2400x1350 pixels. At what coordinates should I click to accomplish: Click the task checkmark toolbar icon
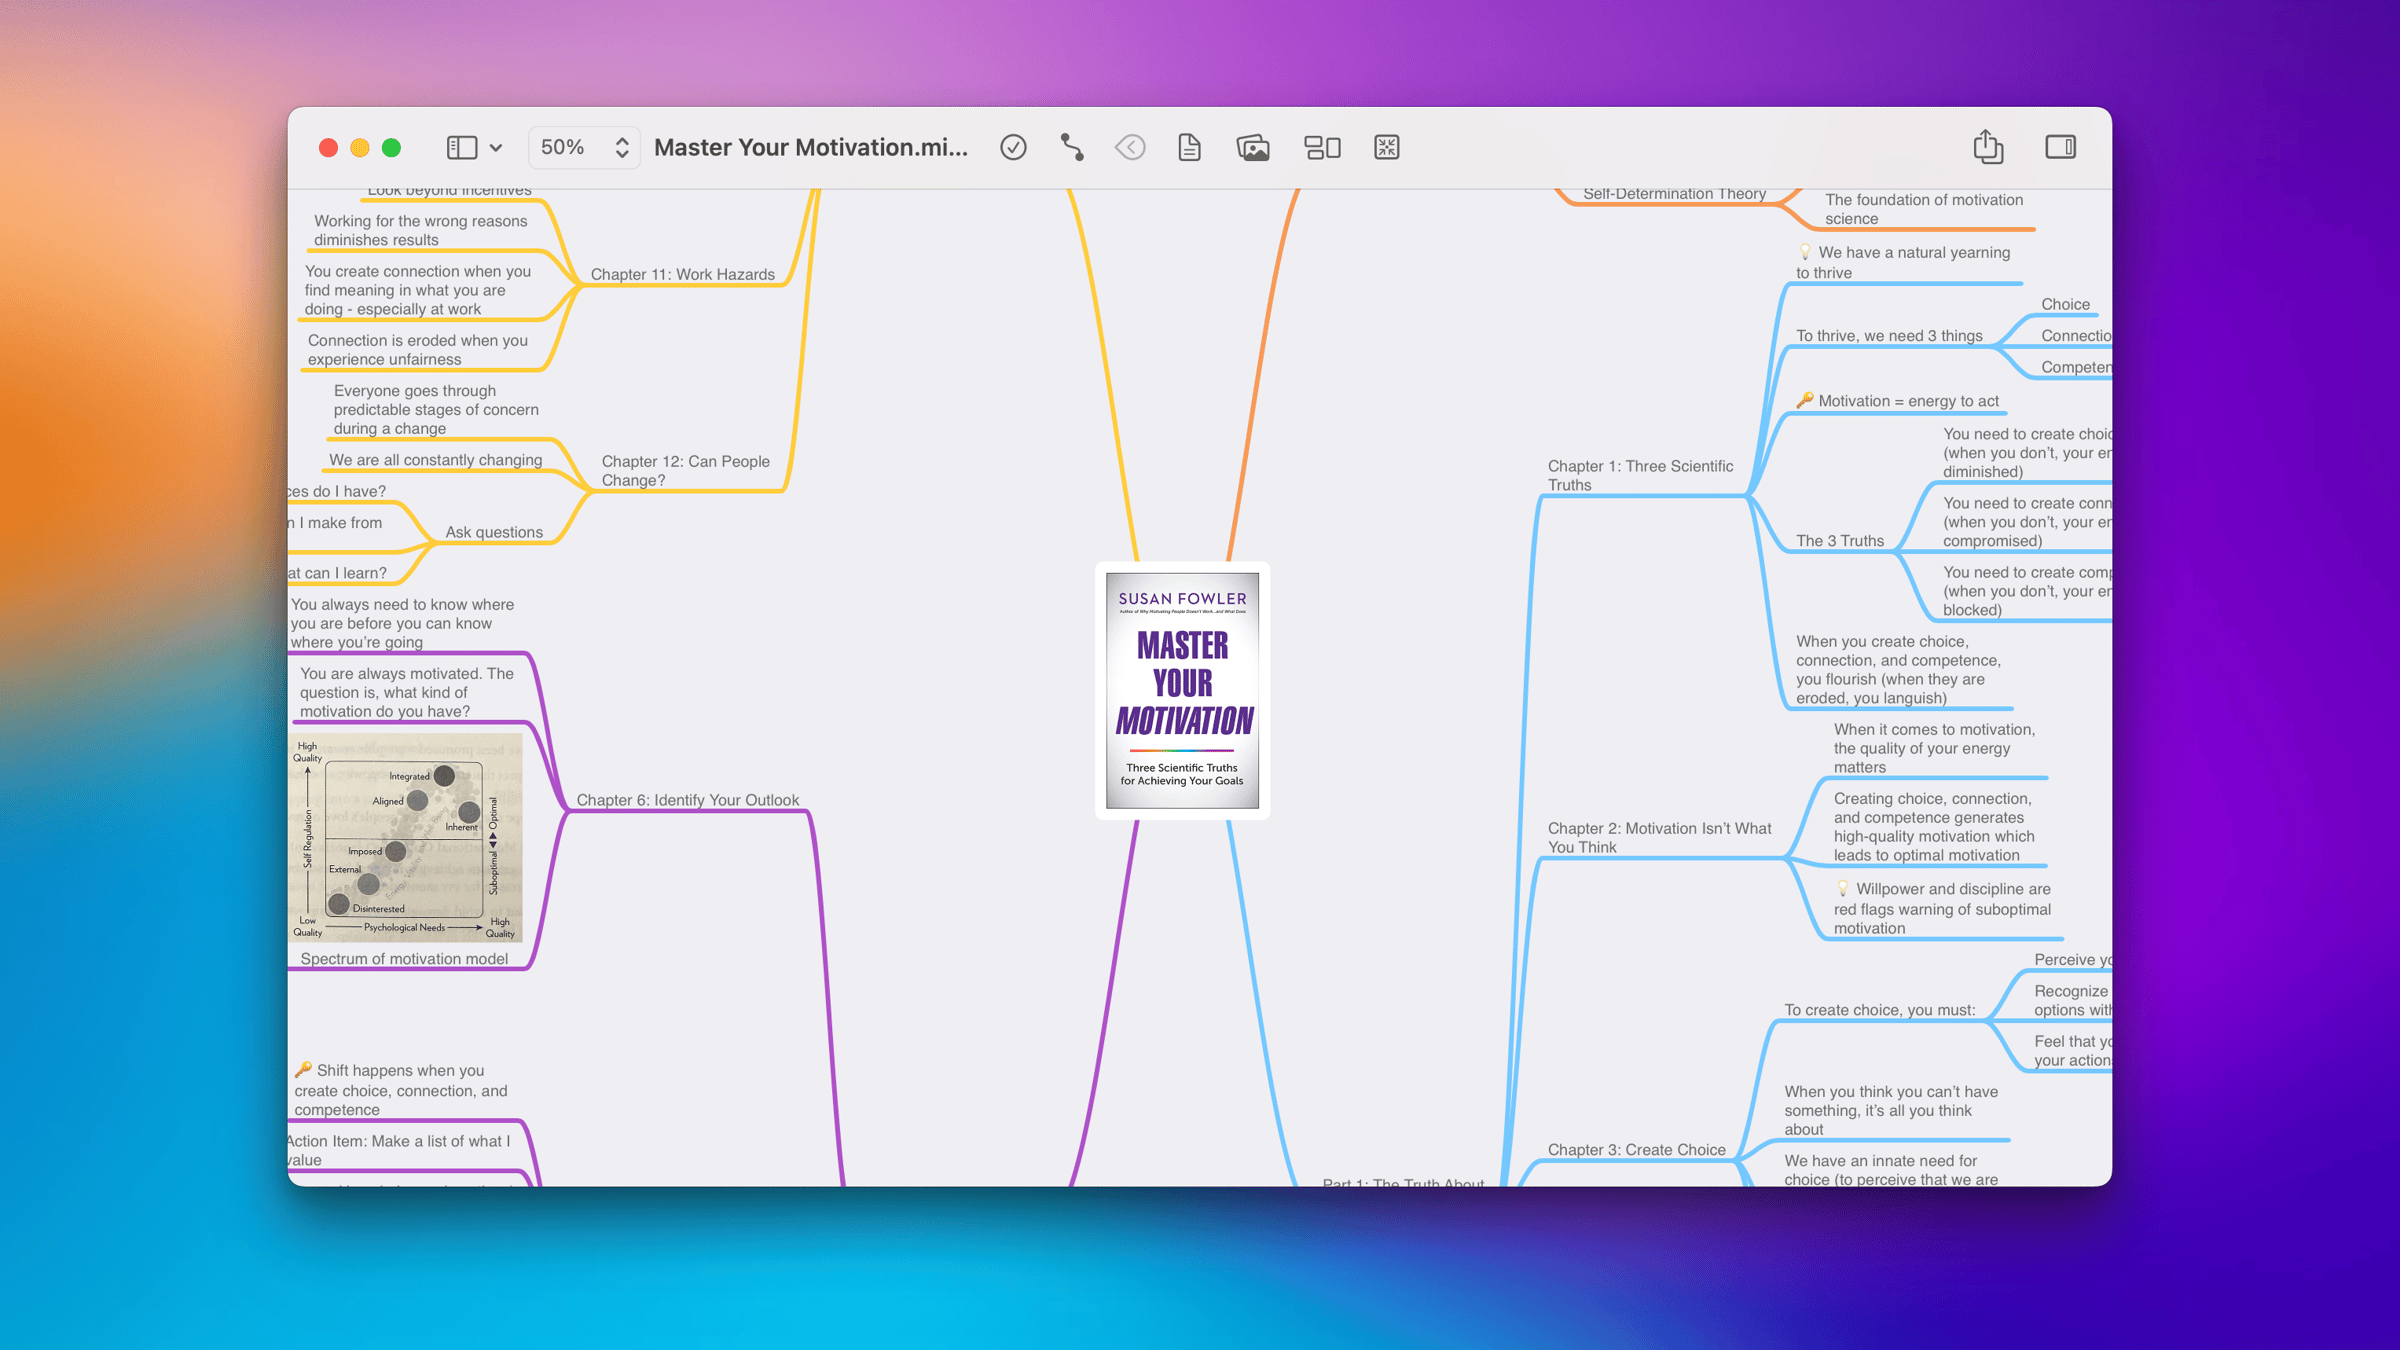coord(1013,147)
